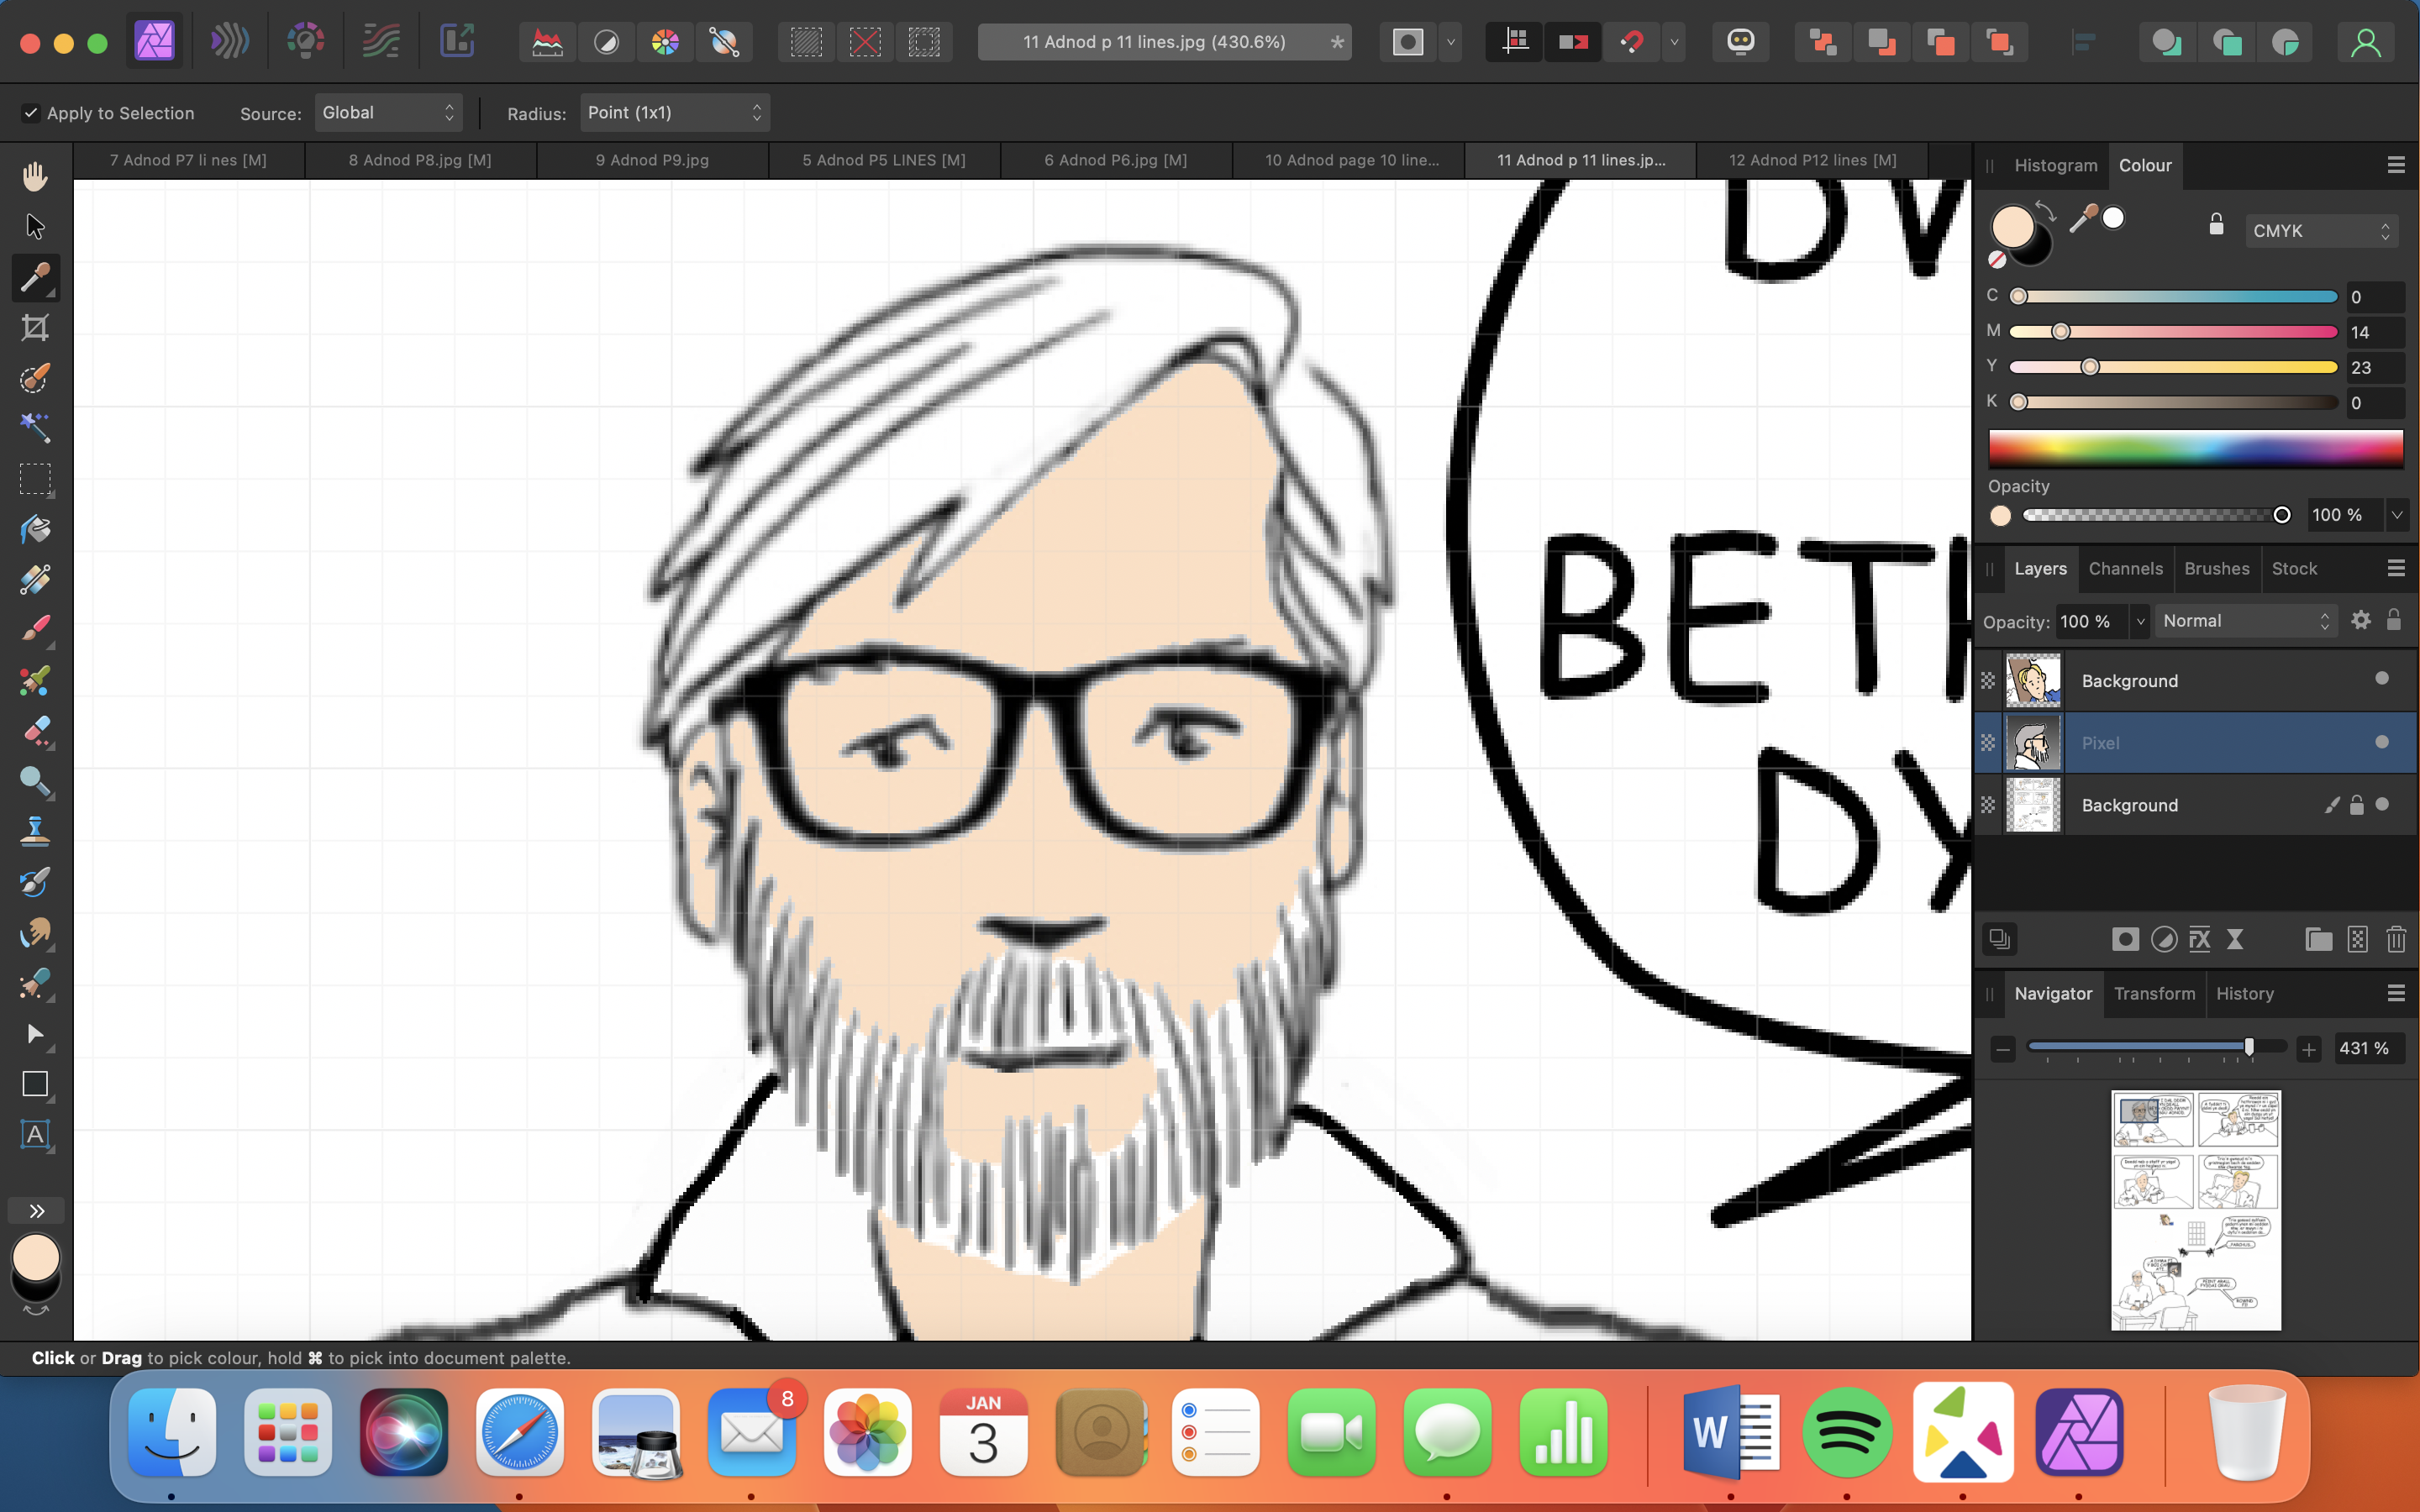
Task: Select the Crop tool
Action: 35,328
